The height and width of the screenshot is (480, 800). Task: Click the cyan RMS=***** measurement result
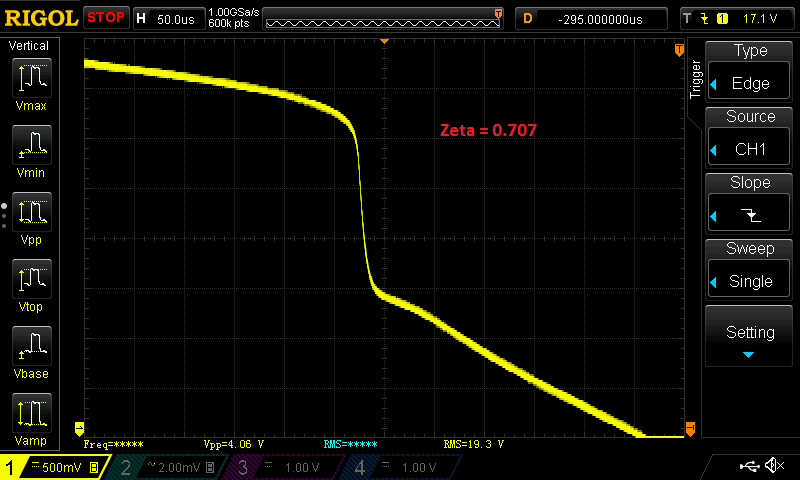point(351,444)
